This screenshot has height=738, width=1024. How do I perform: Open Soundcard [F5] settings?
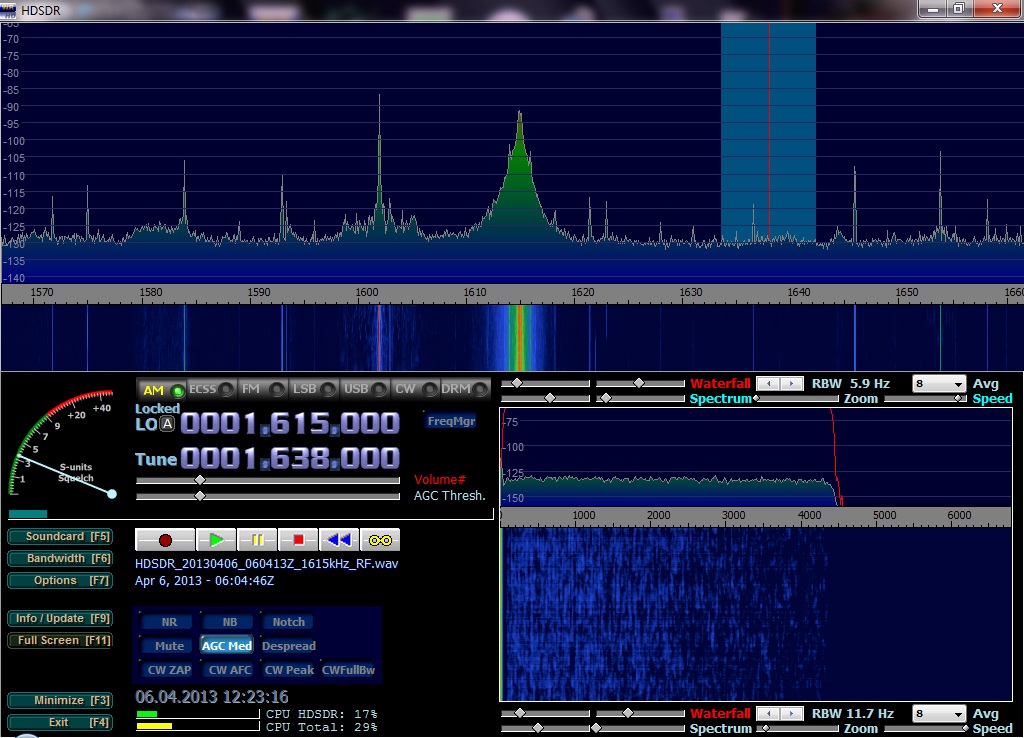[x=60, y=537]
